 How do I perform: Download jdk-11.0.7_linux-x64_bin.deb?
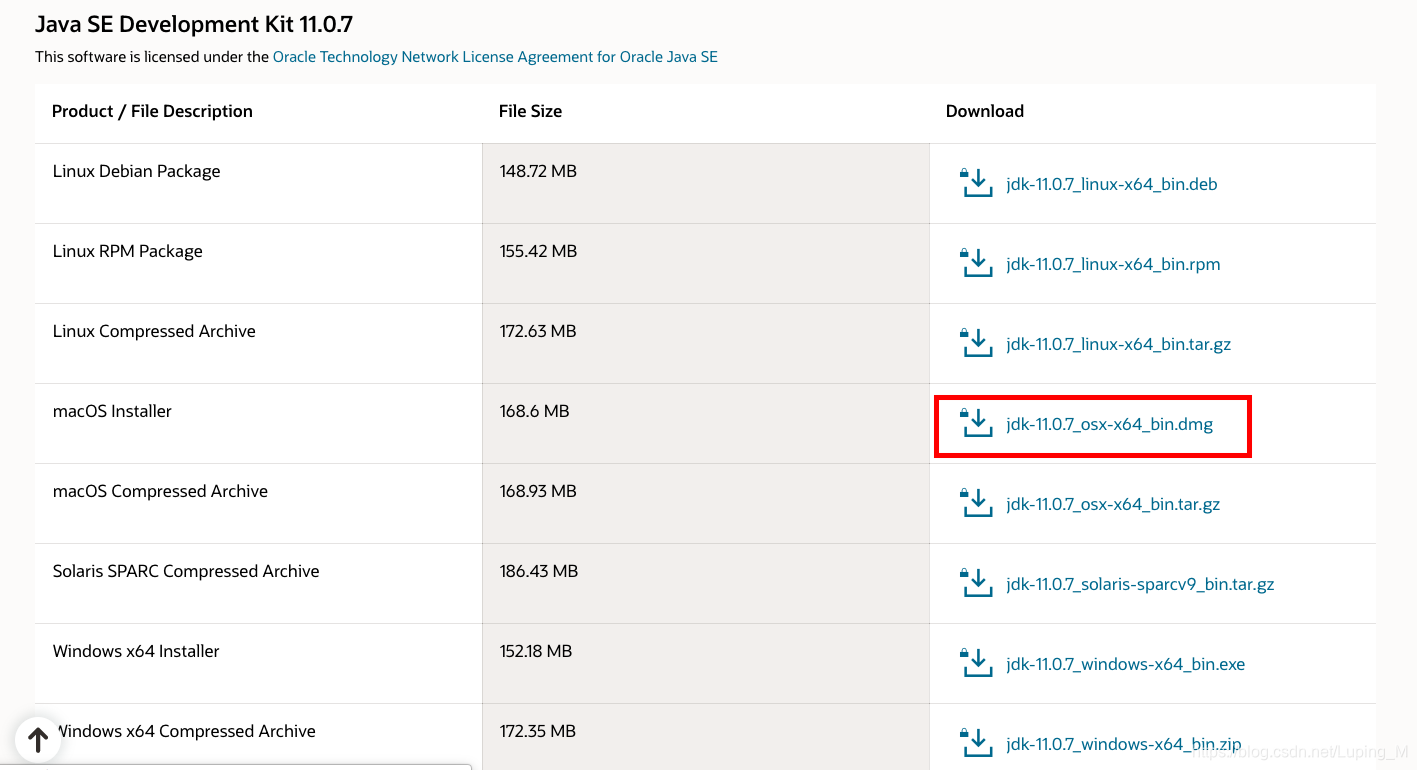point(1112,184)
